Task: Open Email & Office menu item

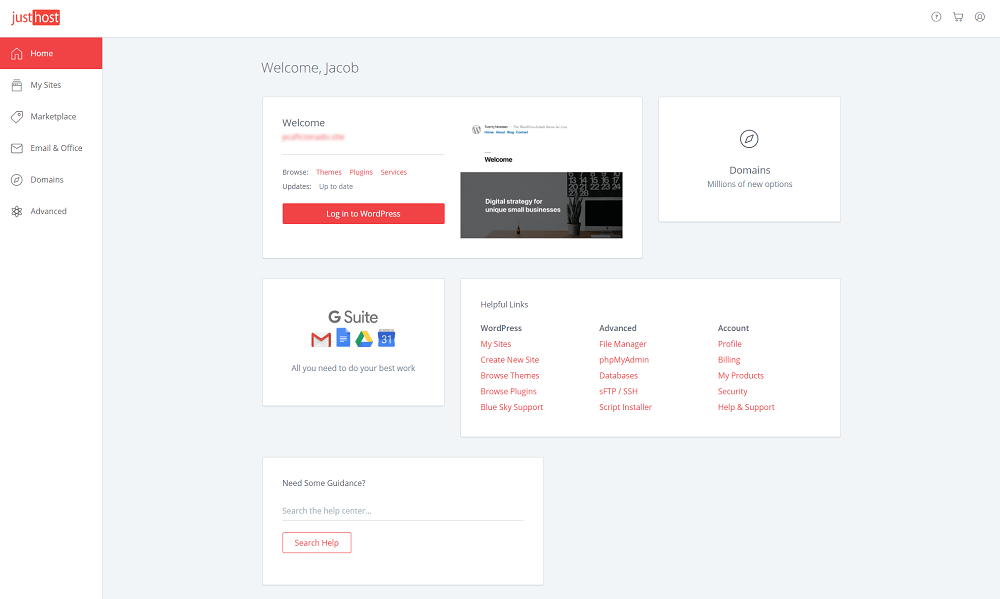Action: point(51,148)
